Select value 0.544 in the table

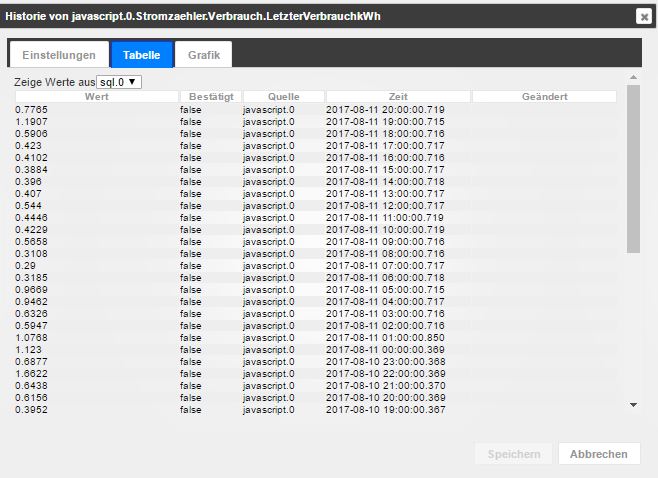[x=29, y=206]
